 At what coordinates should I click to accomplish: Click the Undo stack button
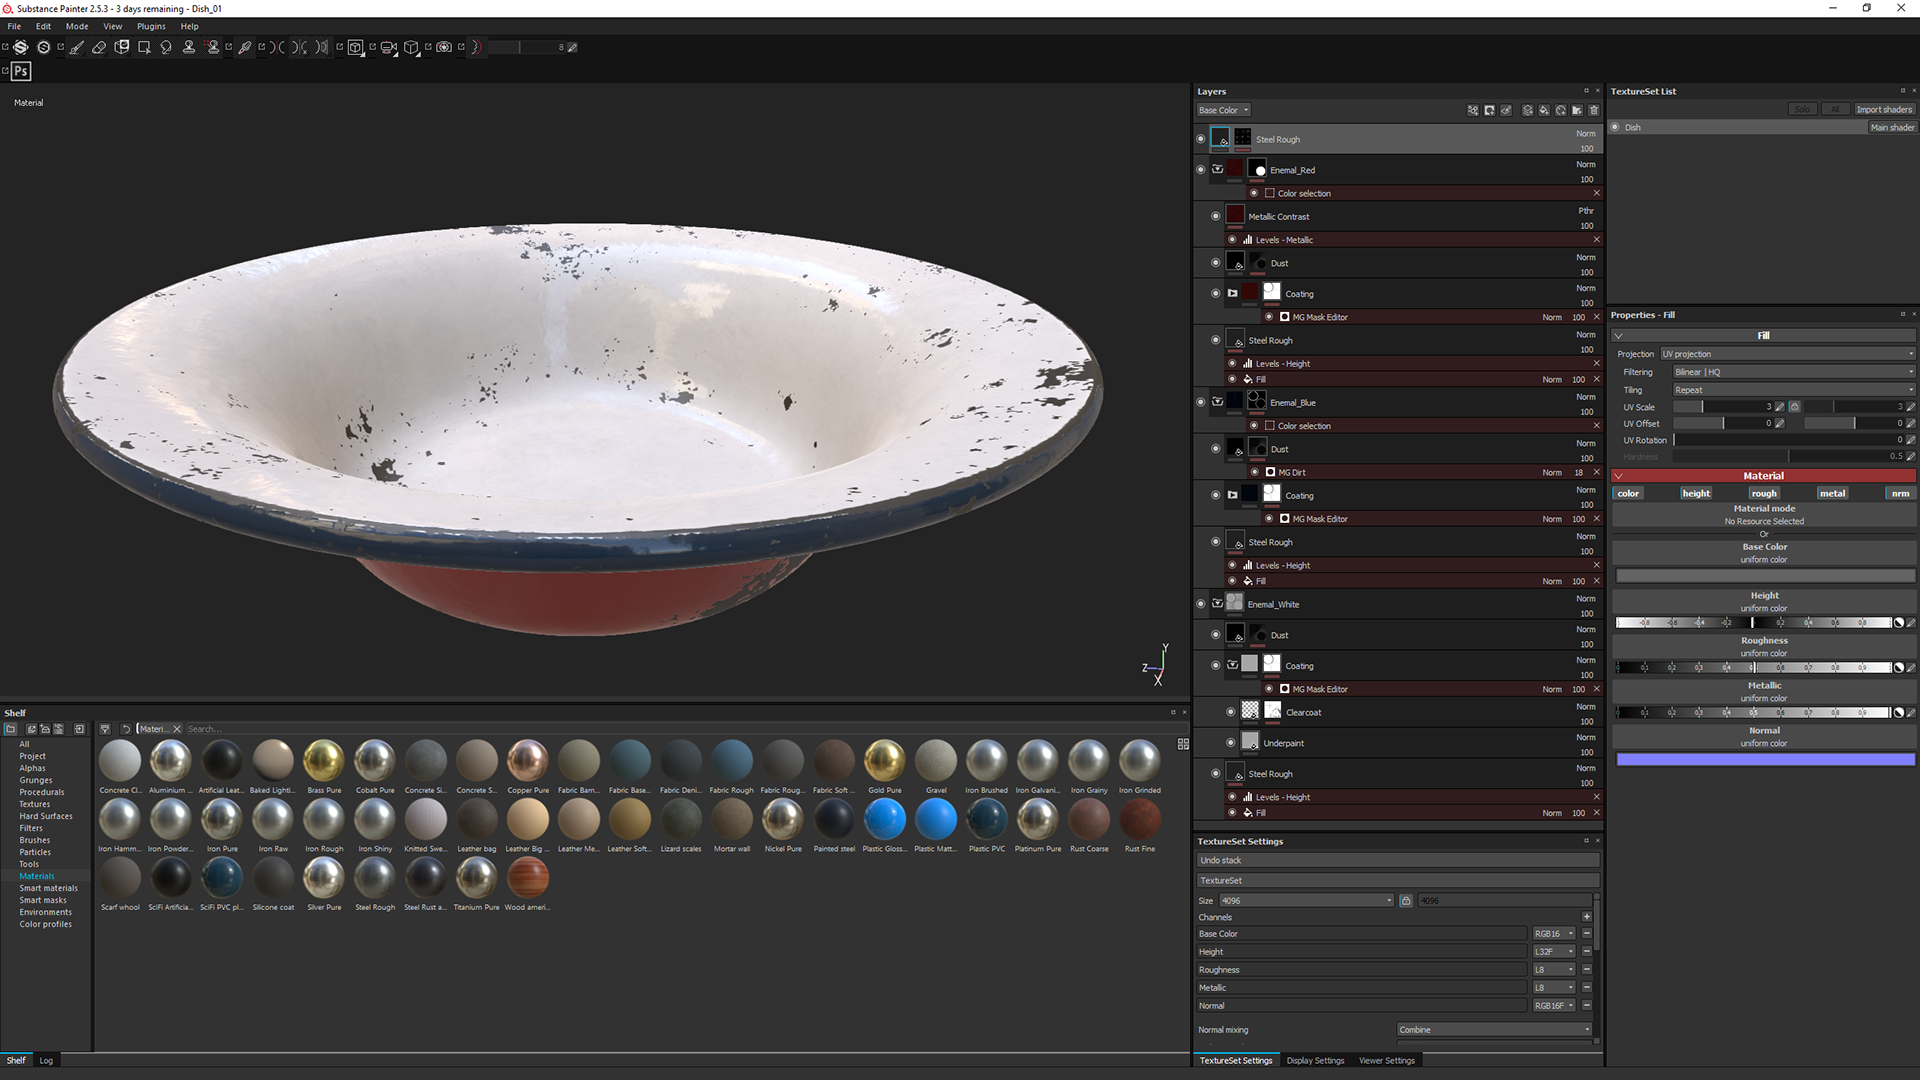pos(1397,861)
